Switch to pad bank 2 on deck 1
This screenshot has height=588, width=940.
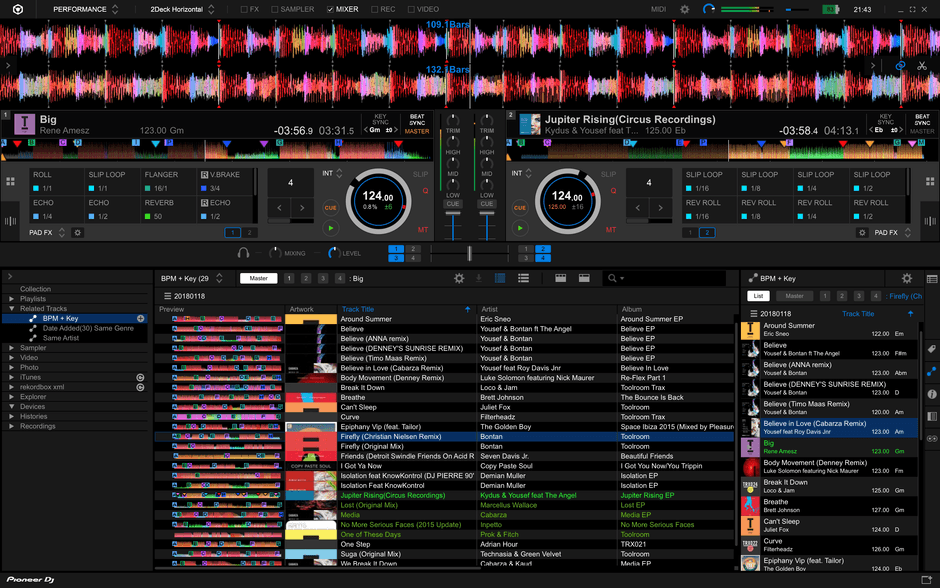tap(249, 233)
